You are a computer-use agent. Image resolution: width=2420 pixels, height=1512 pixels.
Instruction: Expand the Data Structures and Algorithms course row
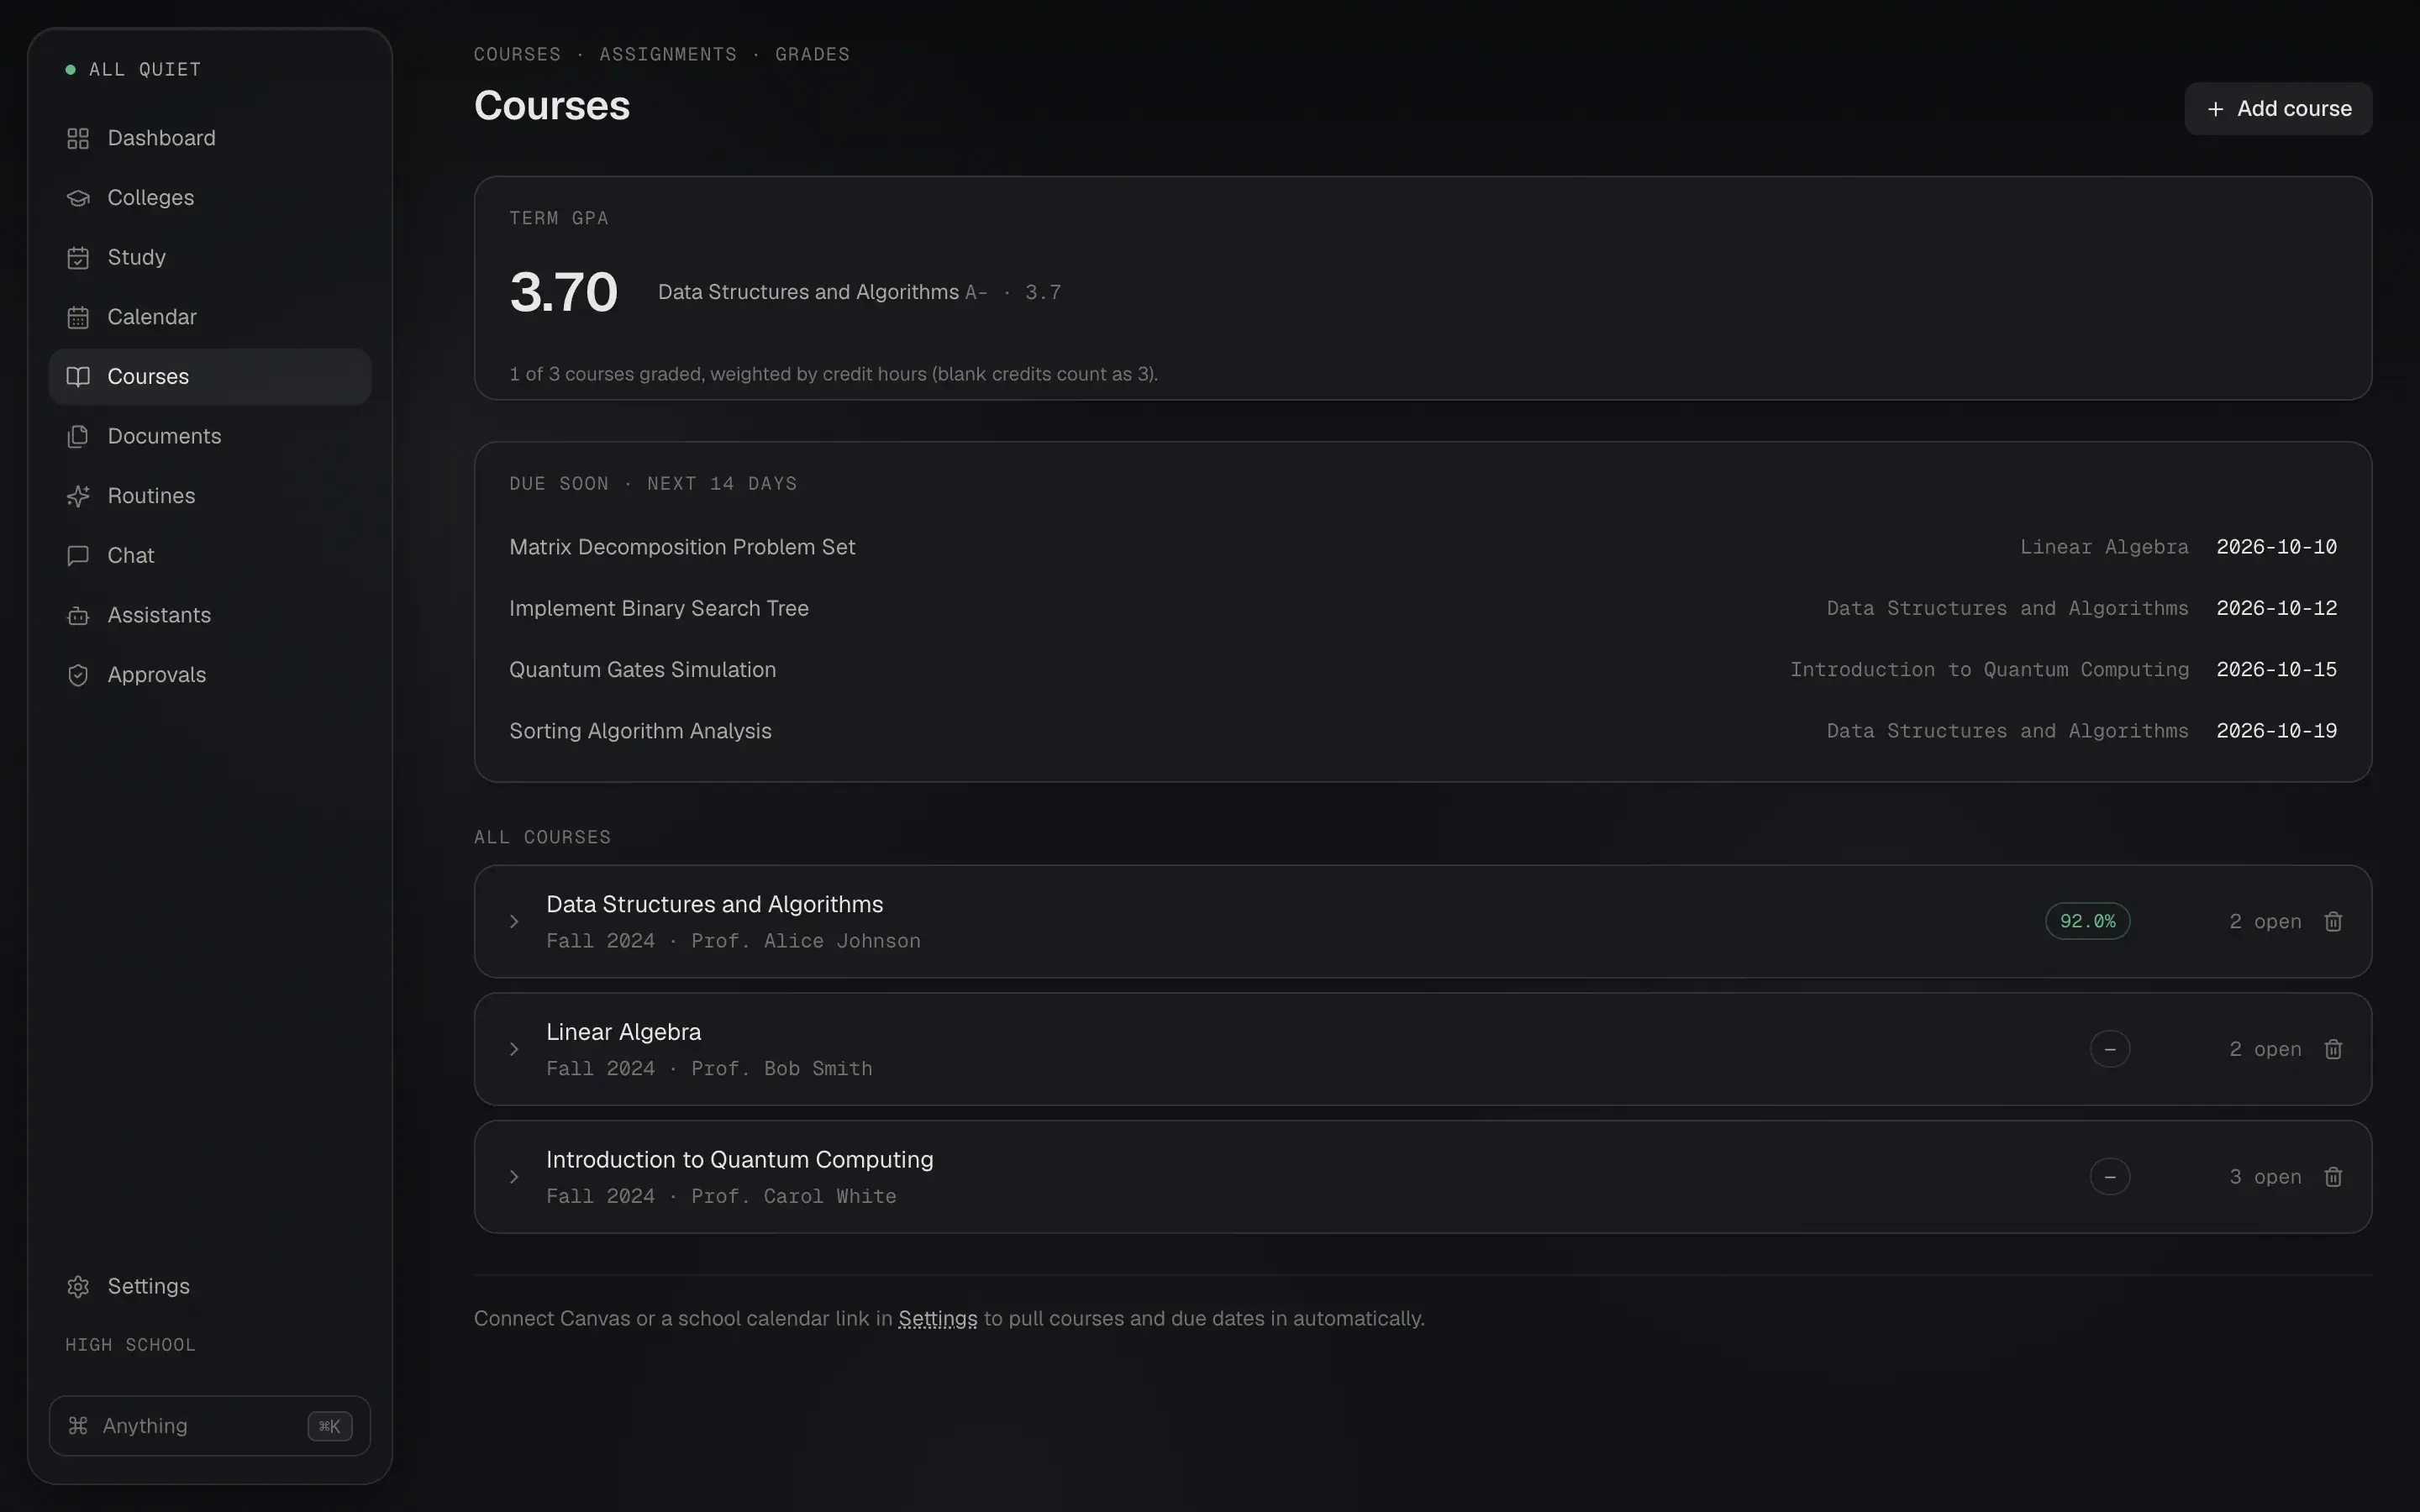[514, 921]
